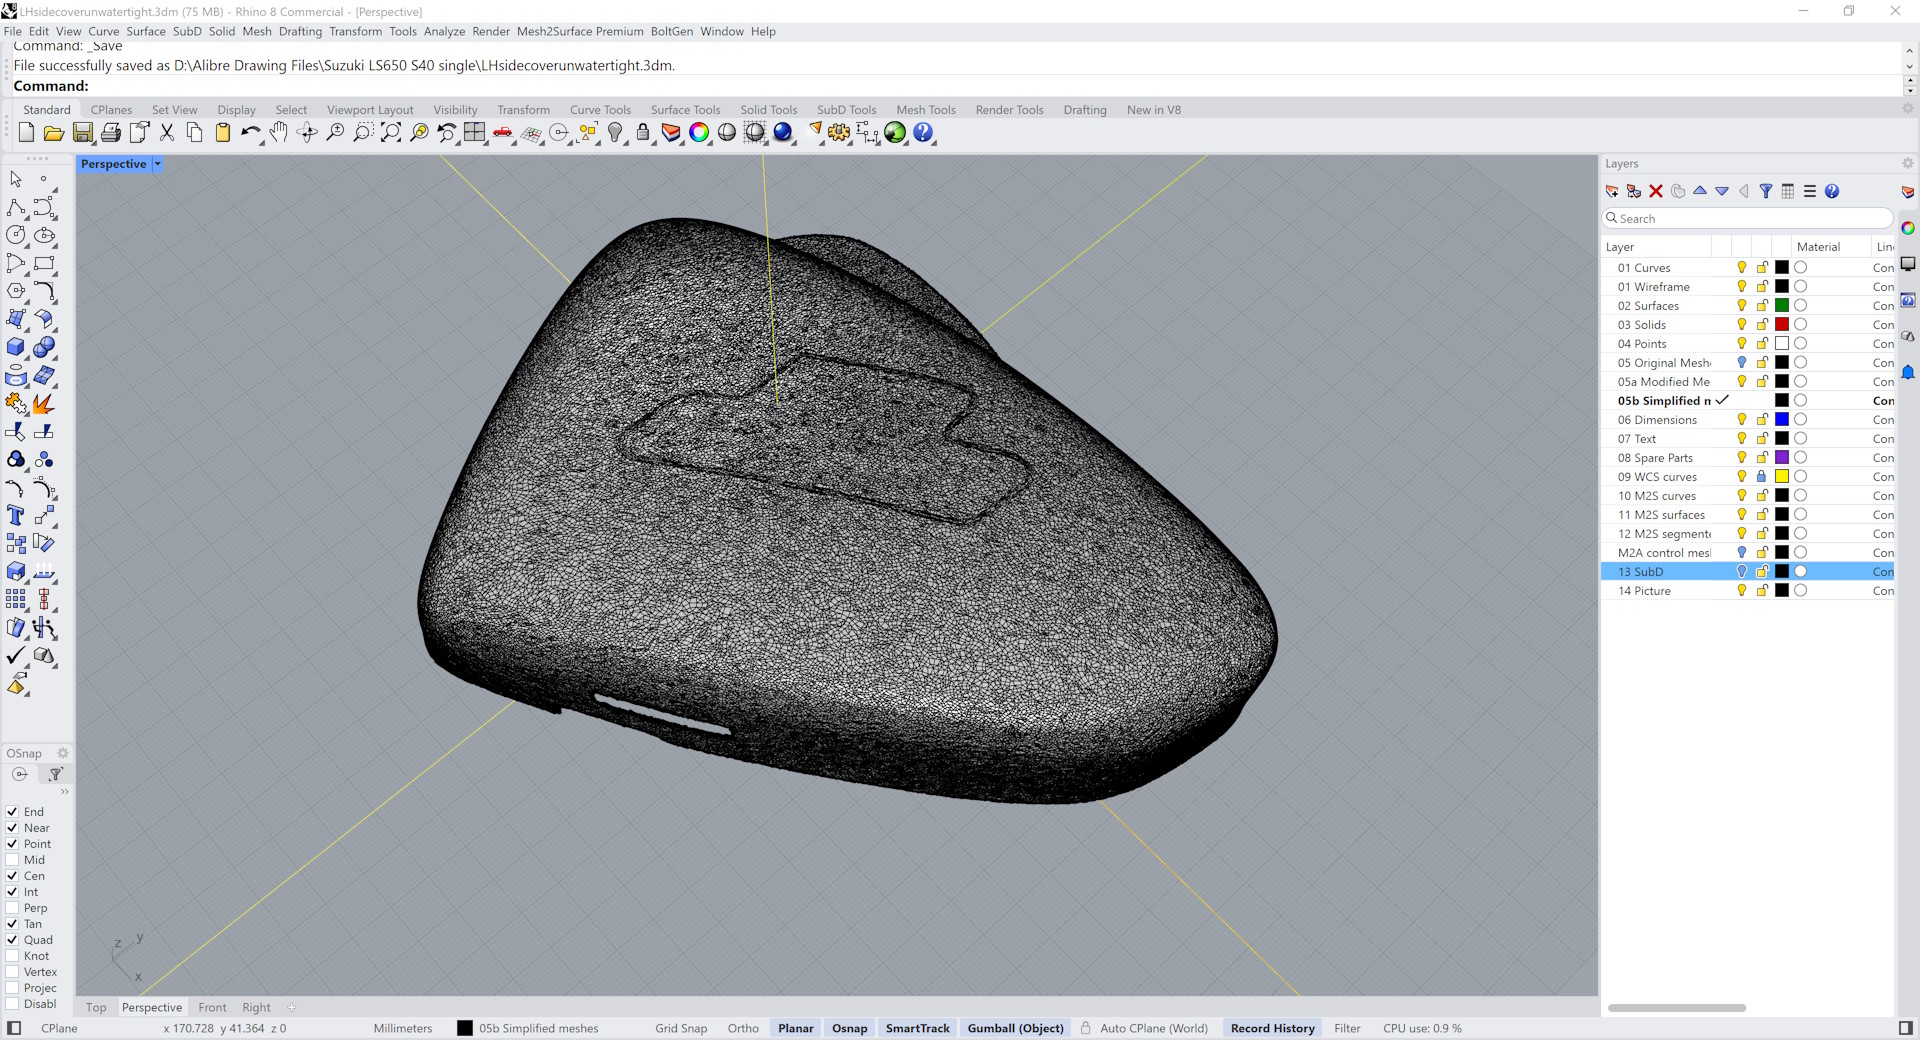Screen dimensions: 1920x1040
Task: Click the Save file toolbar icon
Action: point(83,133)
